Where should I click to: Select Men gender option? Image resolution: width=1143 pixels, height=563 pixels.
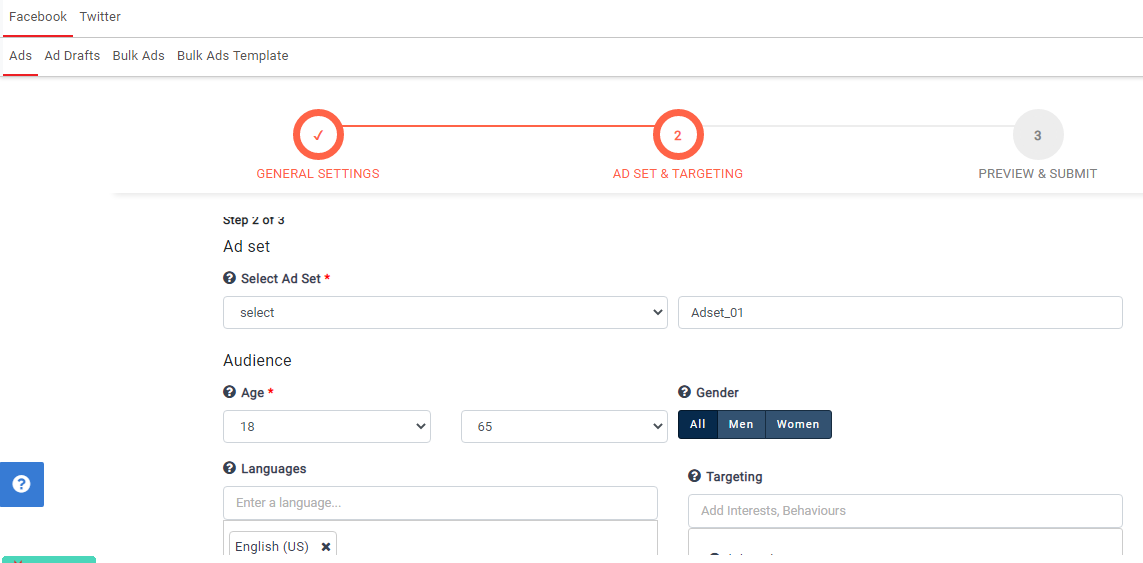pos(741,425)
